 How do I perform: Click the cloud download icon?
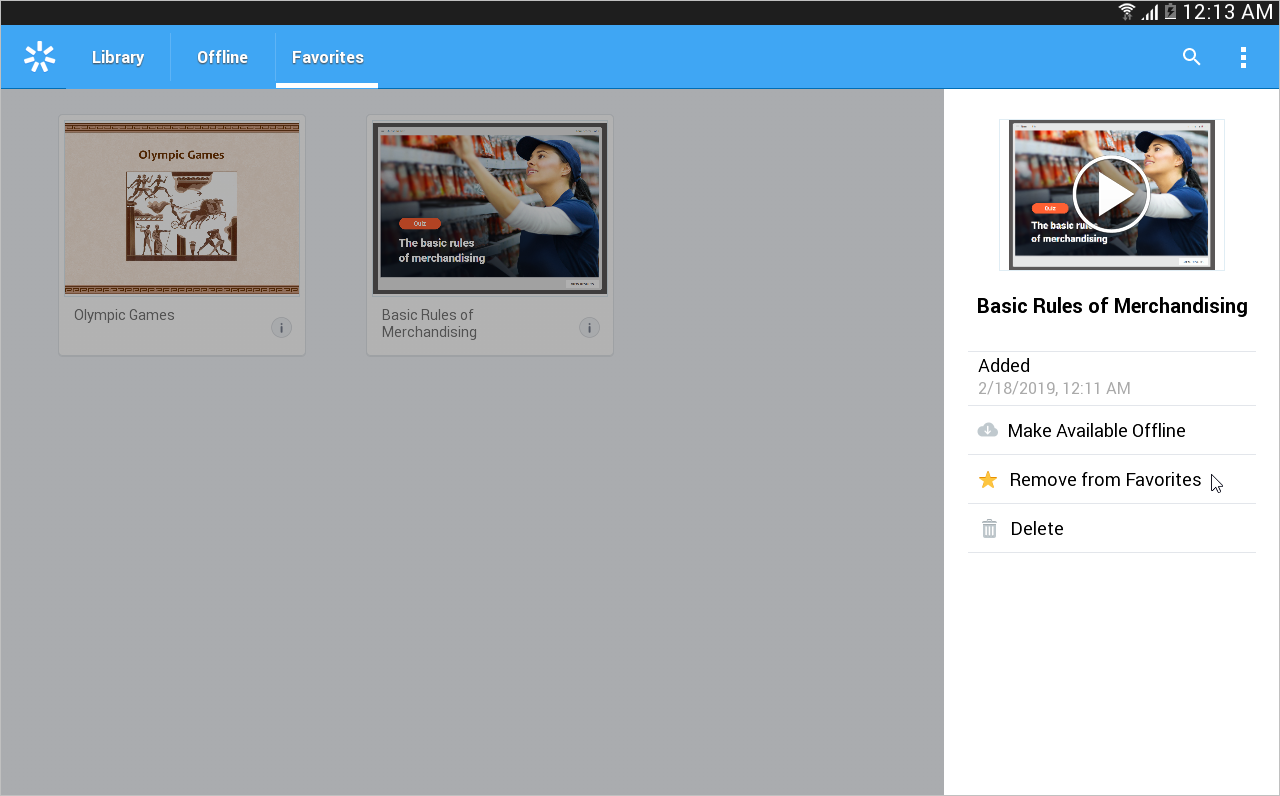[987, 430]
